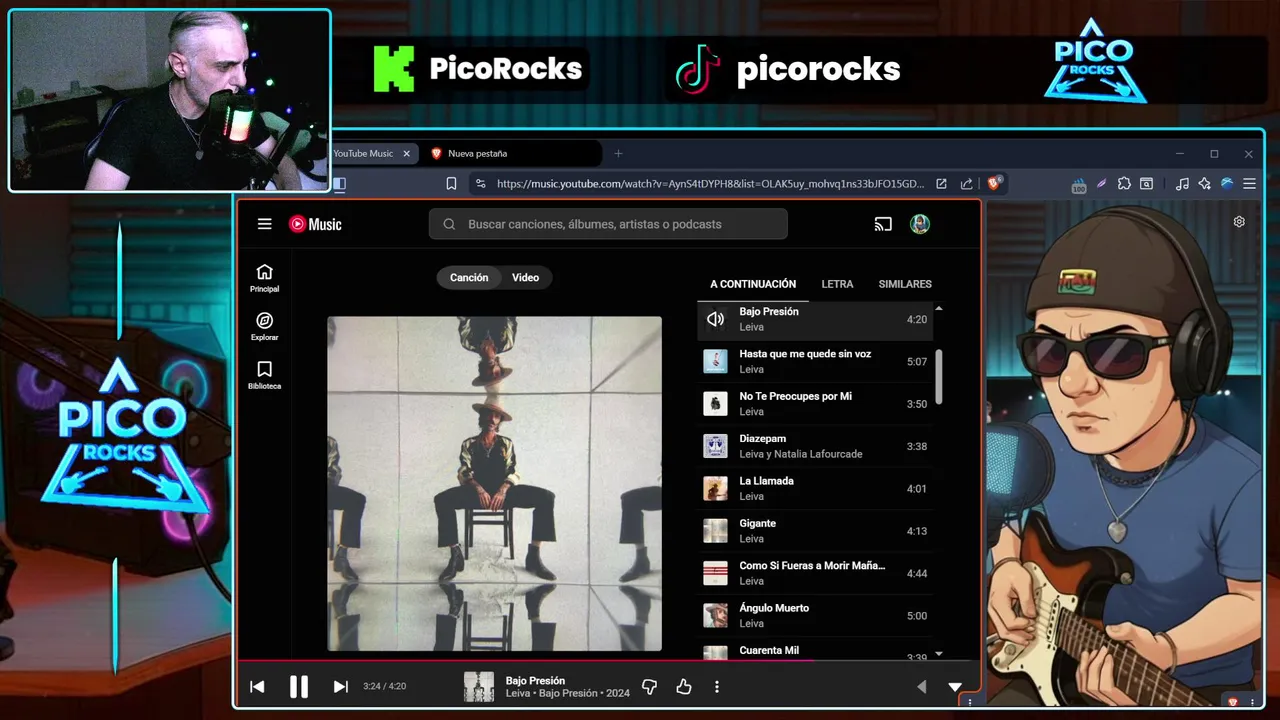Play No Te Preocupes por Mi
This screenshot has width=1280, height=720.
816,403
